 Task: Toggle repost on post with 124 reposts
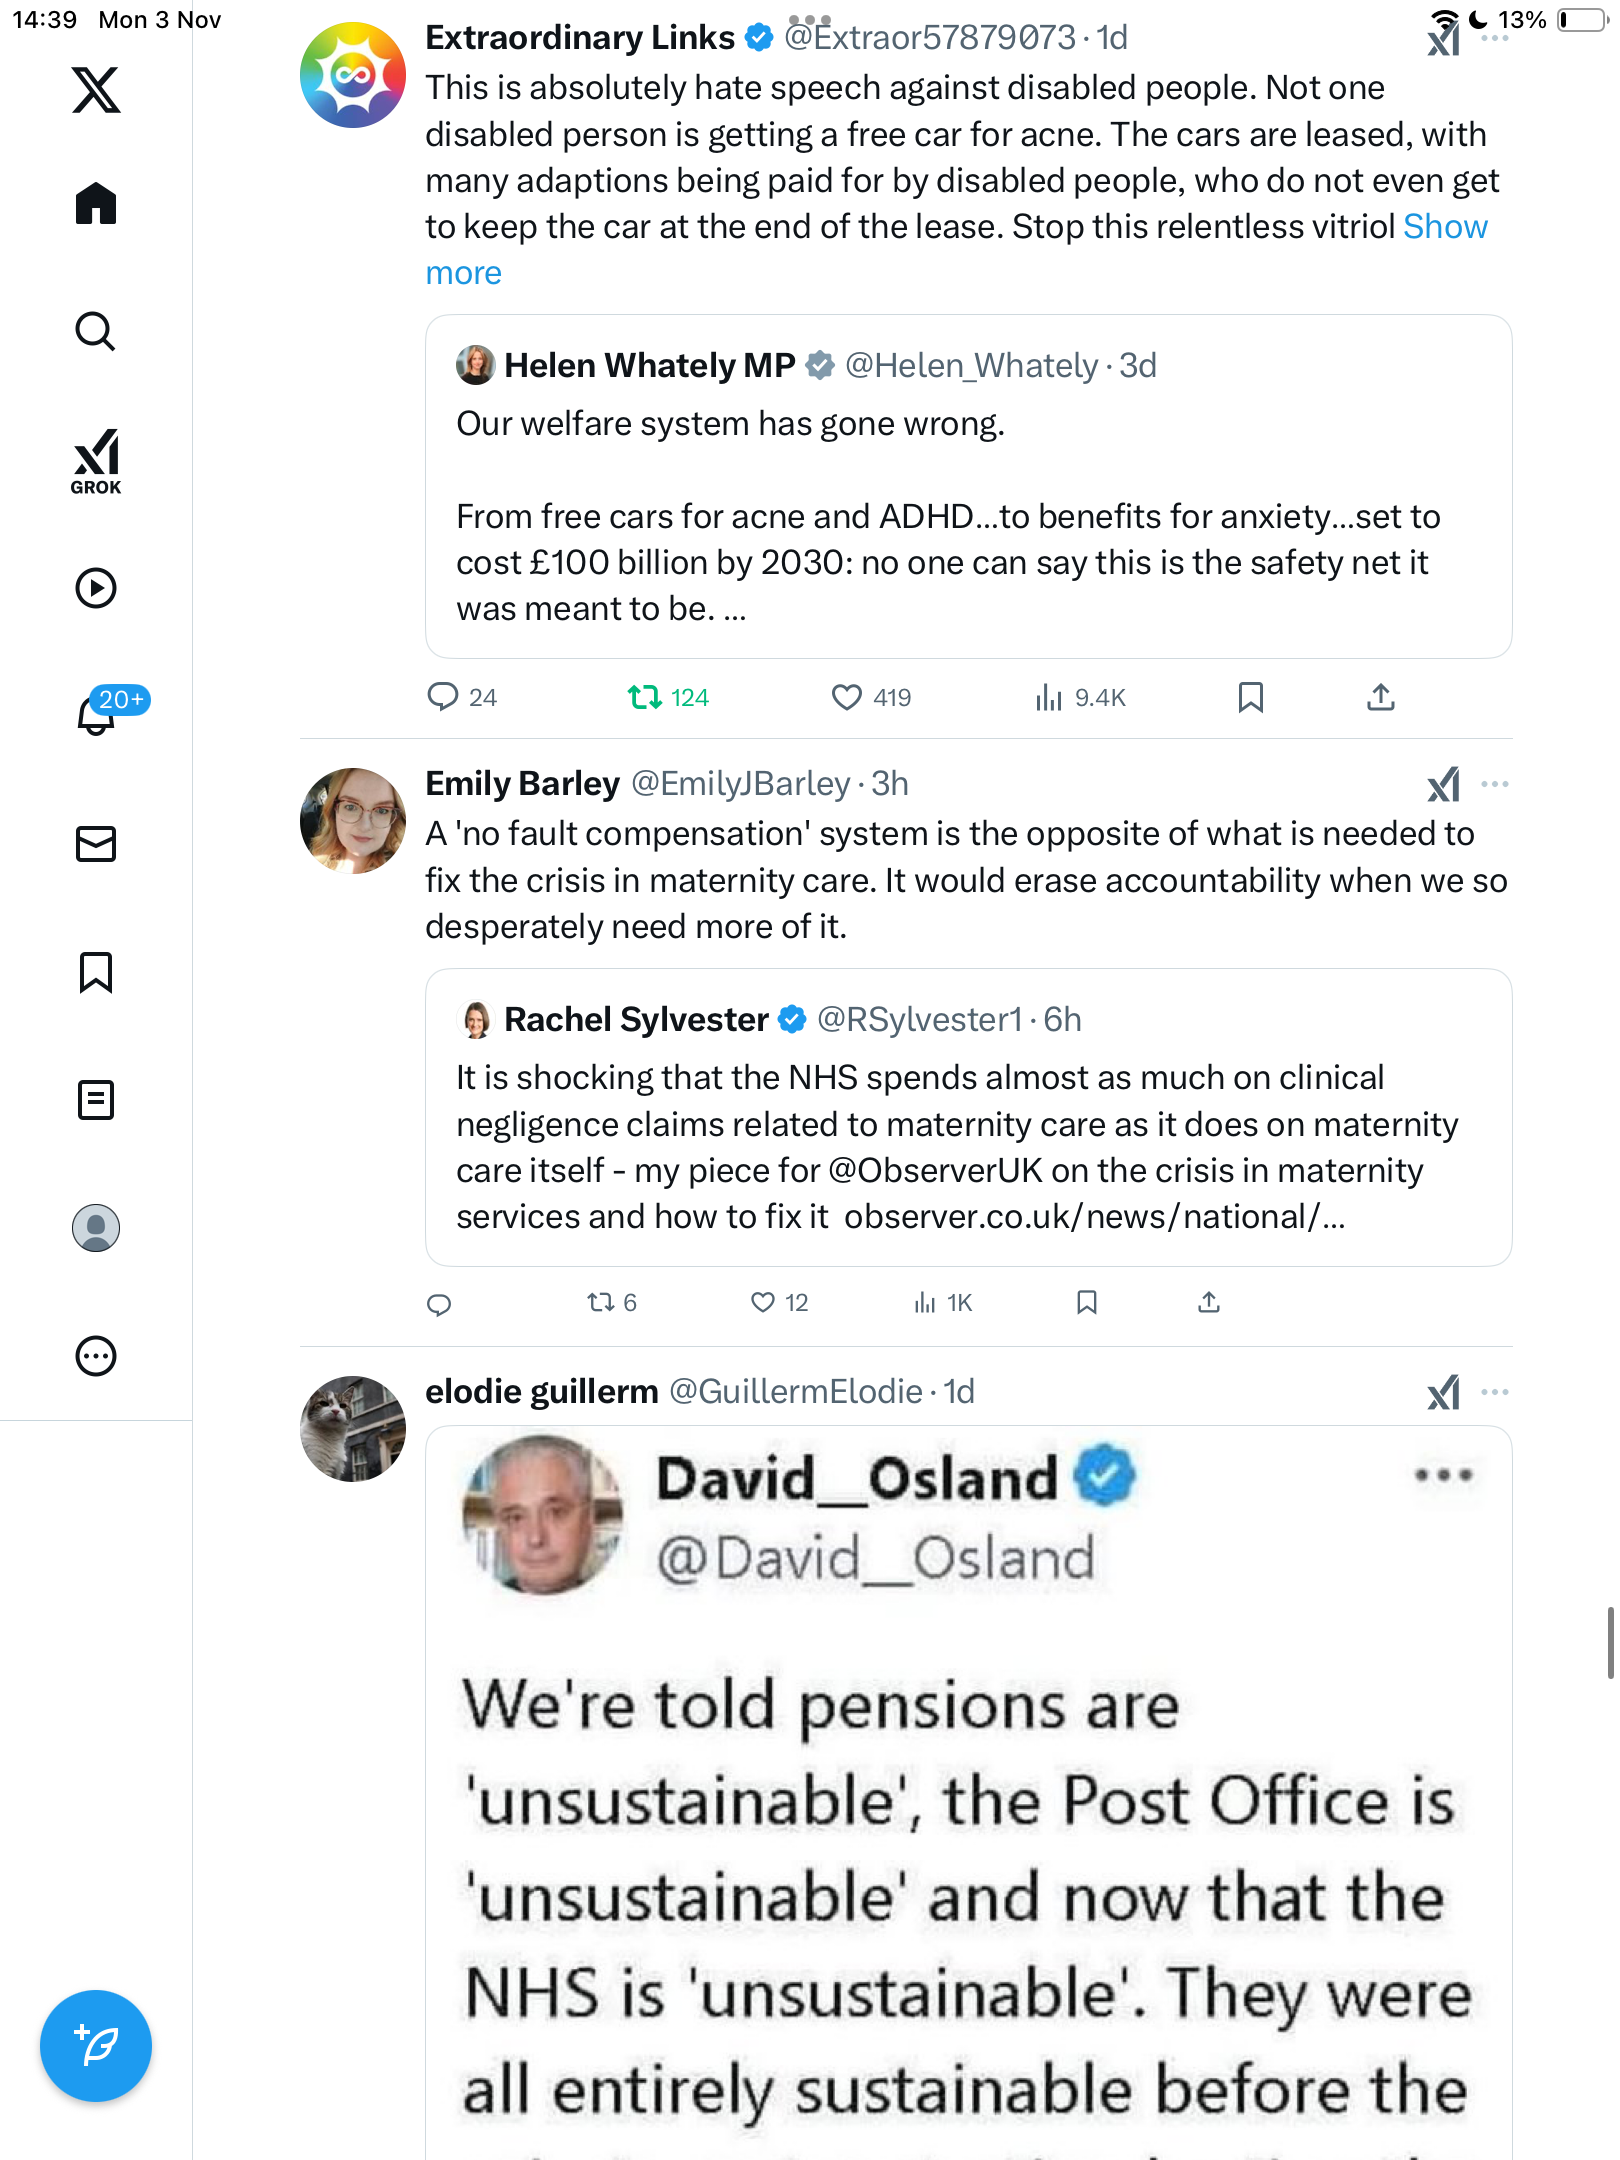click(x=645, y=697)
